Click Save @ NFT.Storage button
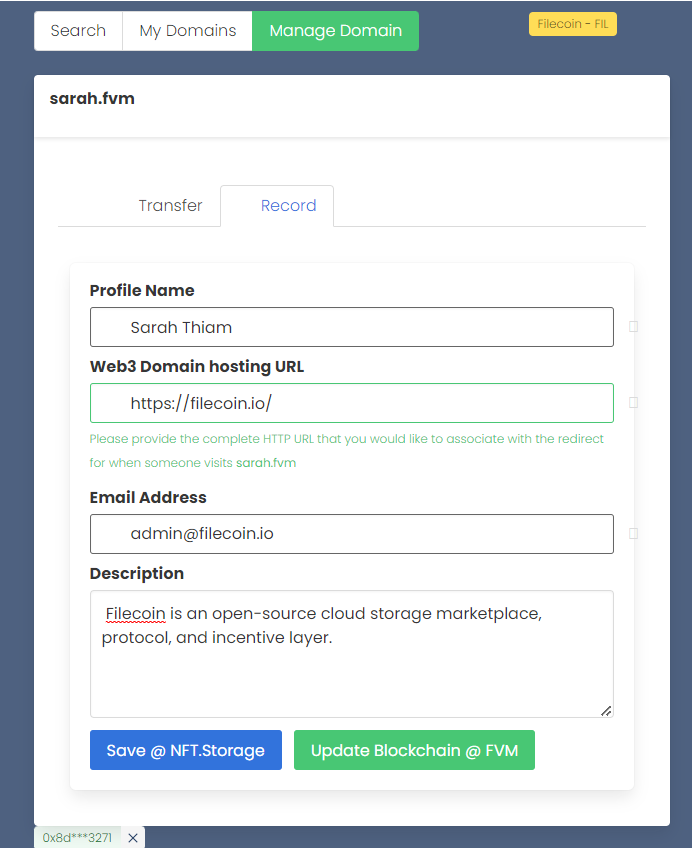The height and width of the screenshot is (848, 692). tap(186, 750)
